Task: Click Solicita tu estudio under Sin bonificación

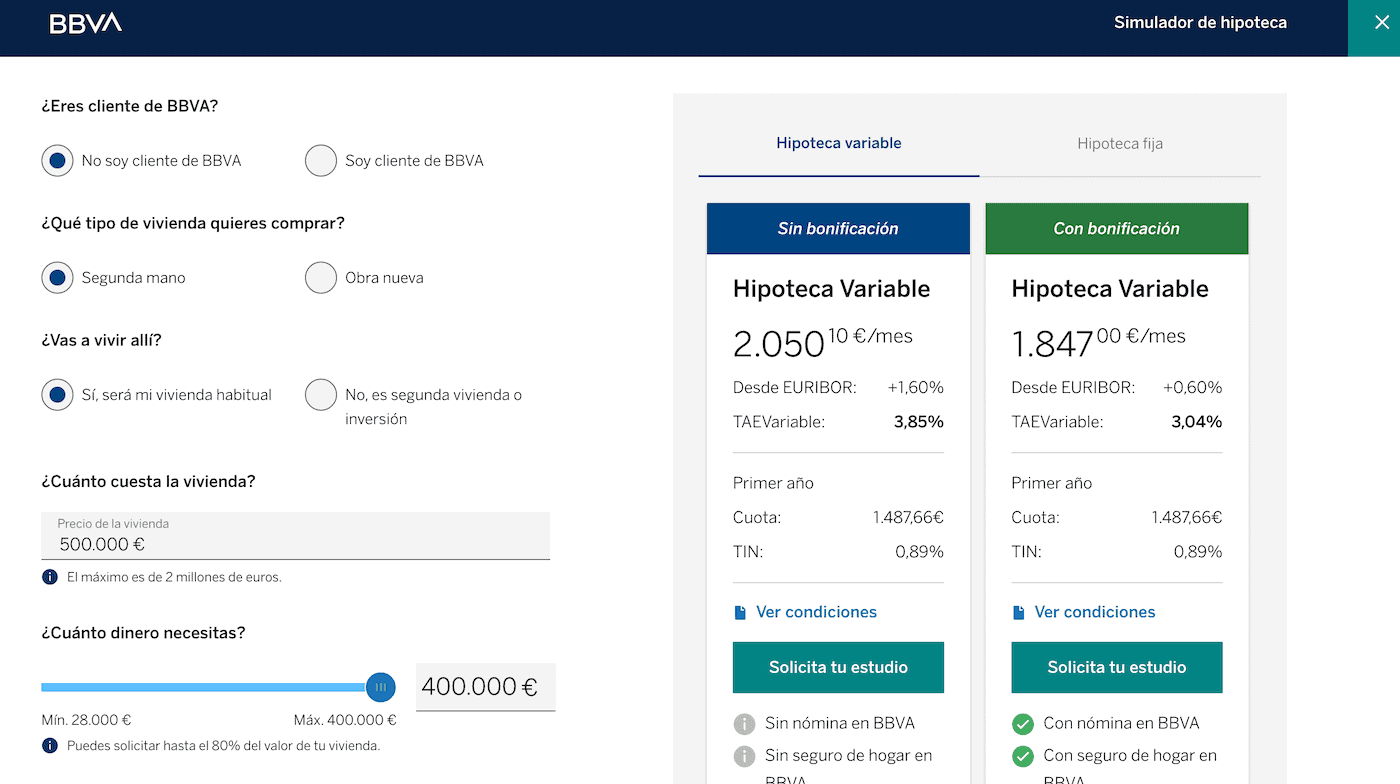Action: 838,667
